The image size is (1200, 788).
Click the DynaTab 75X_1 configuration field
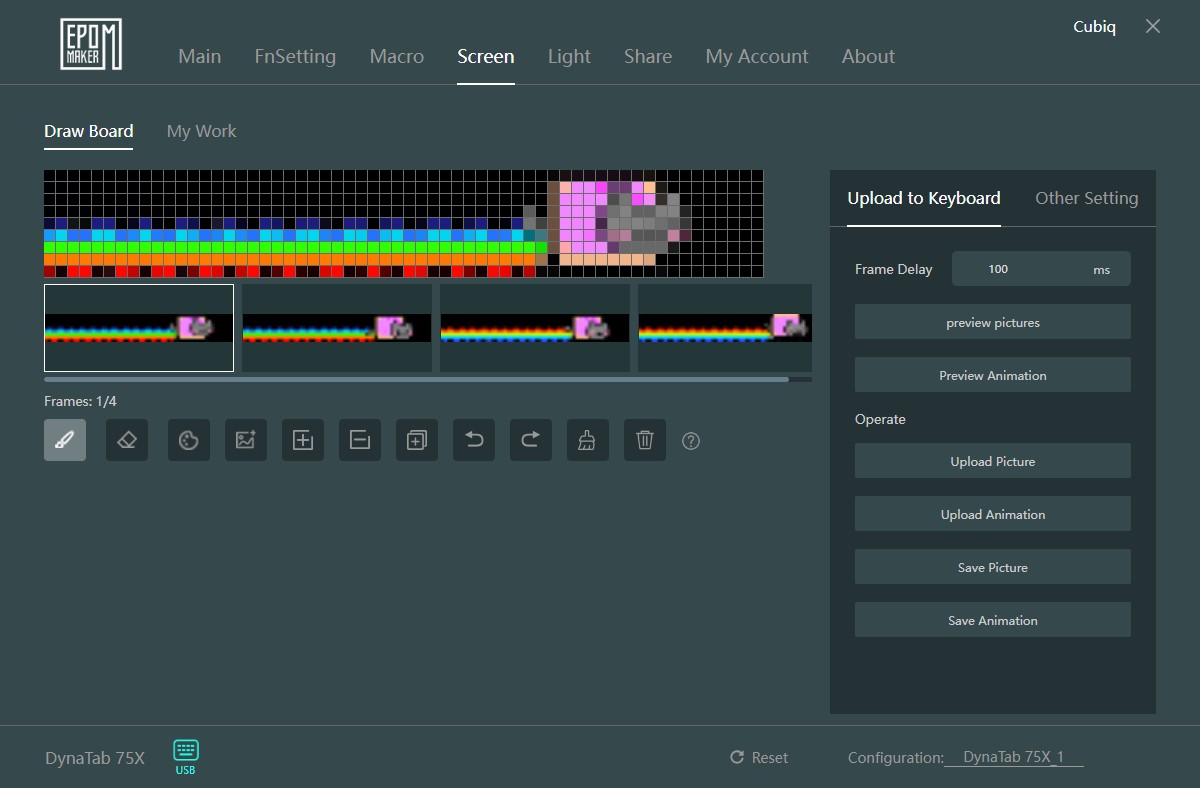point(1014,758)
